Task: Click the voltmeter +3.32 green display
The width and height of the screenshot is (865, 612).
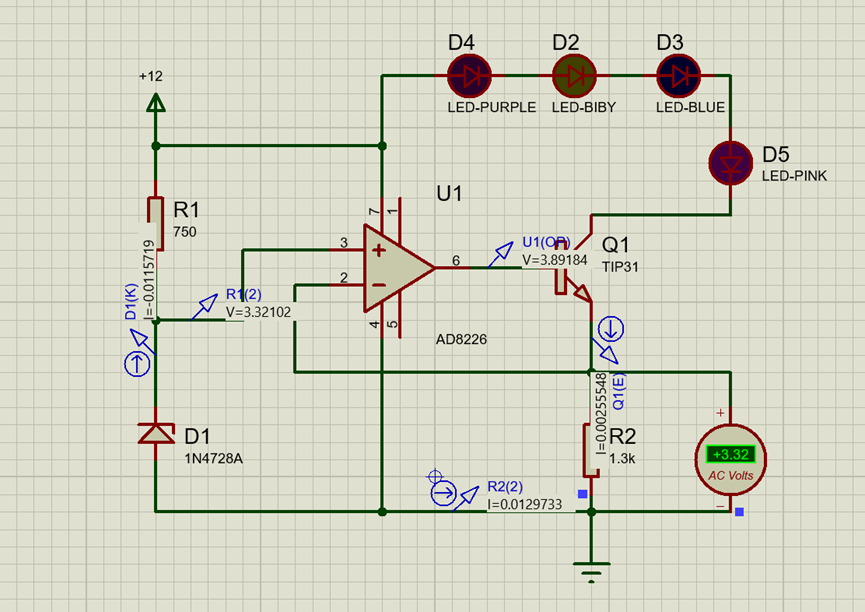Action: tap(730, 454)
